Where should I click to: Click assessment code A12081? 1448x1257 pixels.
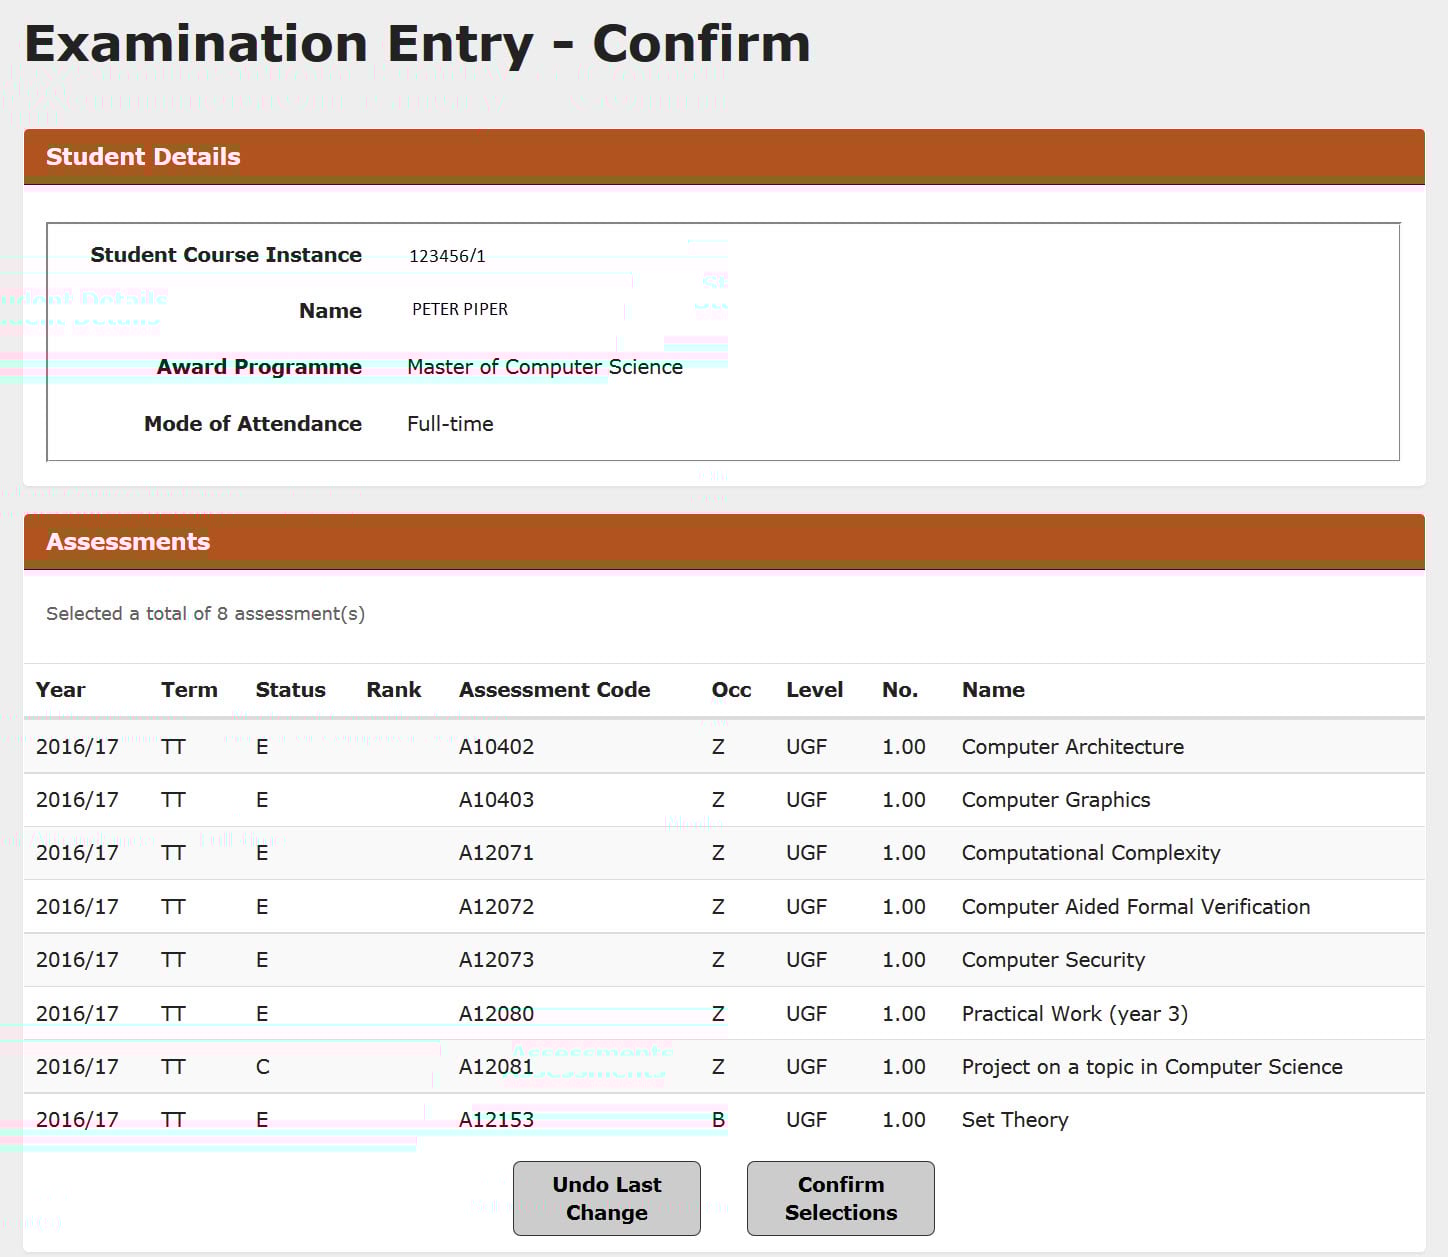pos(496,1067)
